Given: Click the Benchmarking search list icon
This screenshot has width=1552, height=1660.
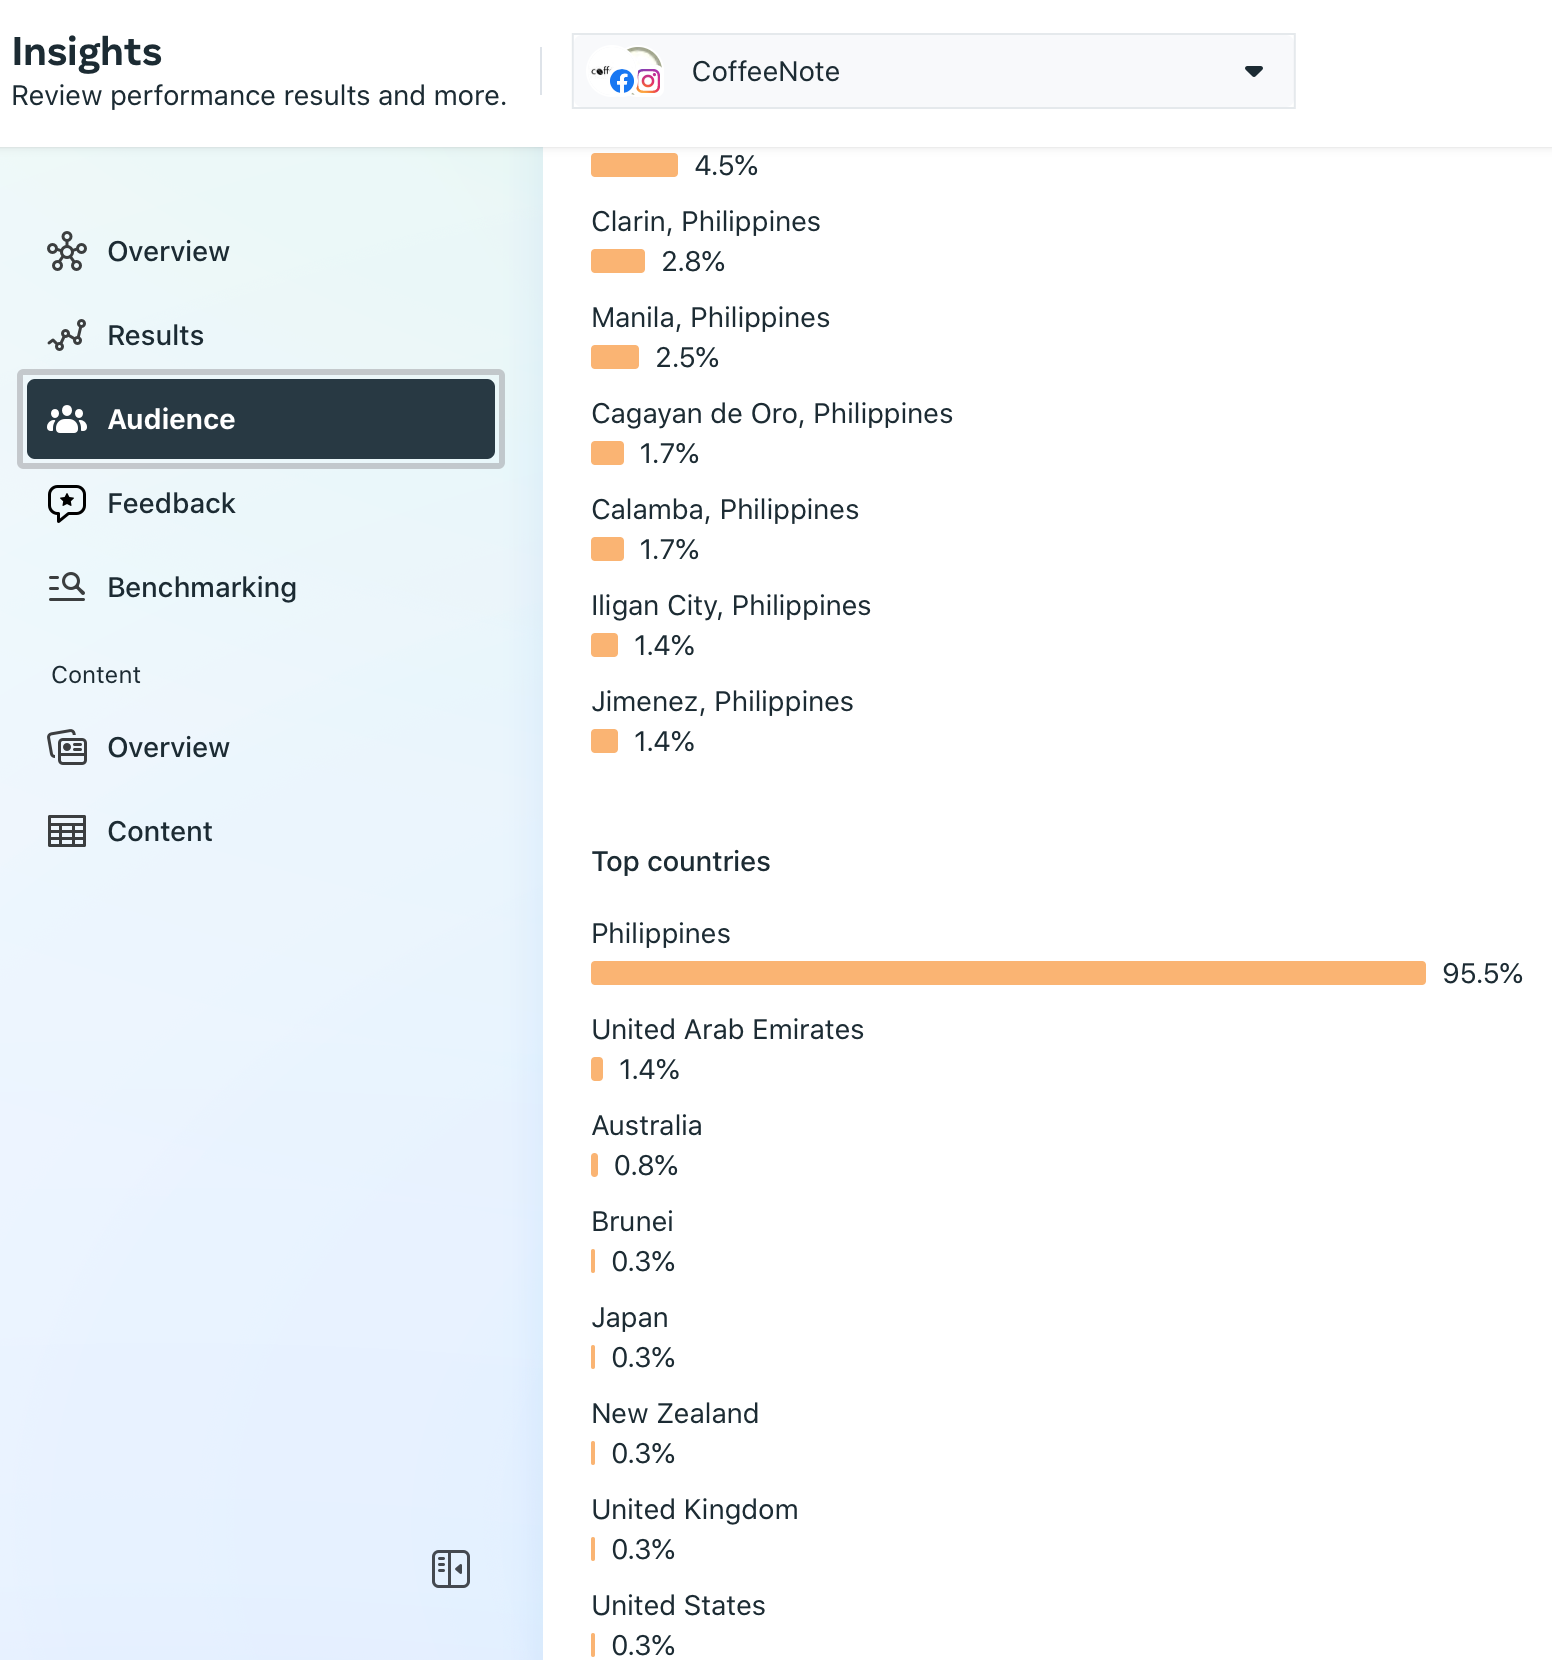Looking at the screenshot, I should click(x=67, y=587).
